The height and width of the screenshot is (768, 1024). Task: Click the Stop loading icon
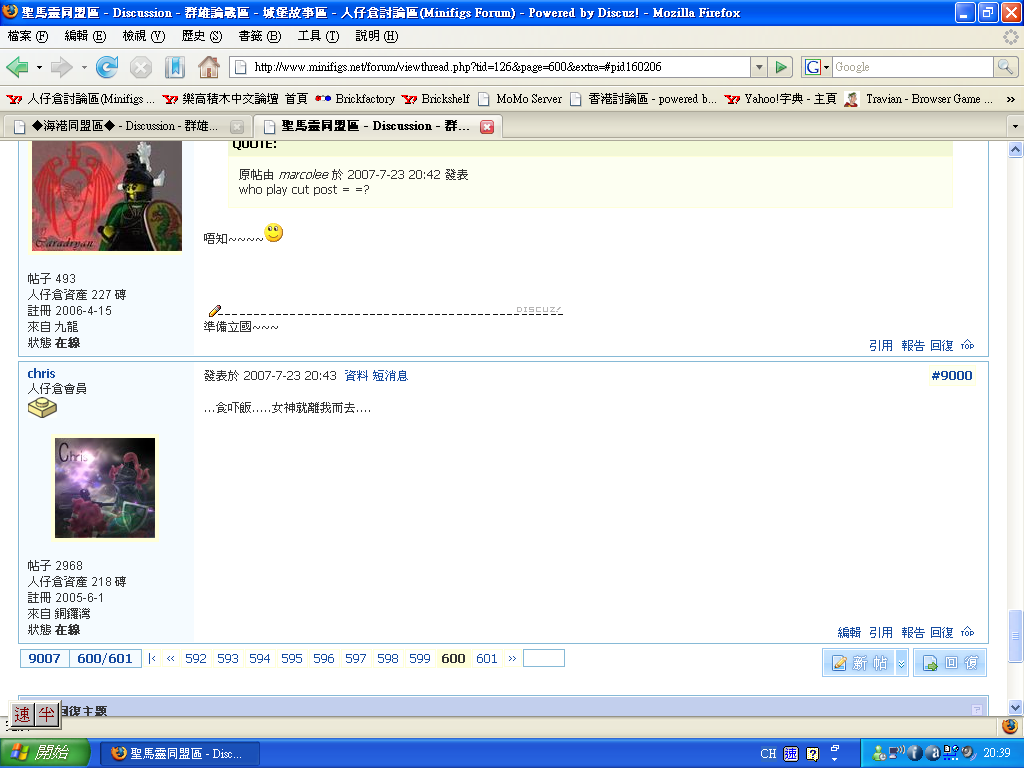(x=139, y=67)
